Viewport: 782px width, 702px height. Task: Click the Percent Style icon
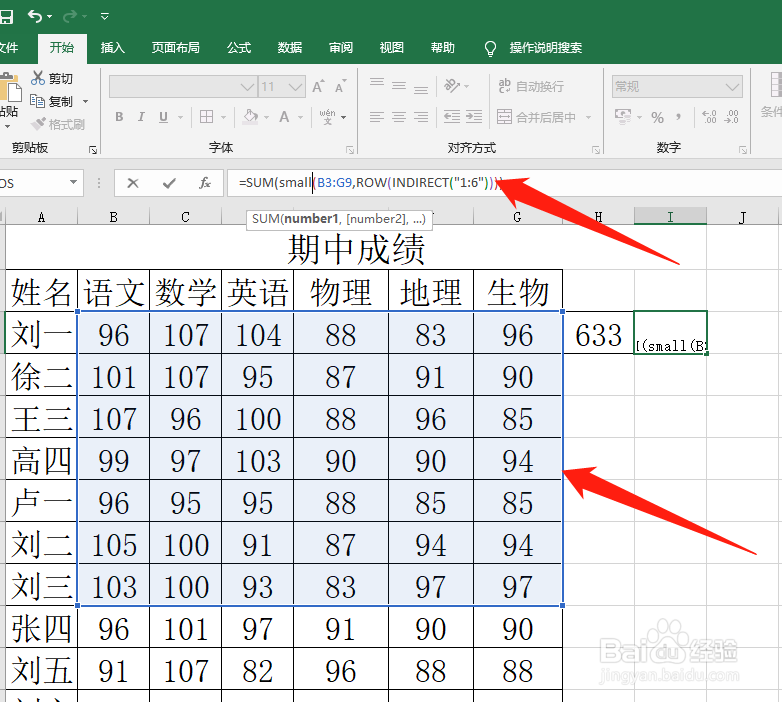(657, 118)
